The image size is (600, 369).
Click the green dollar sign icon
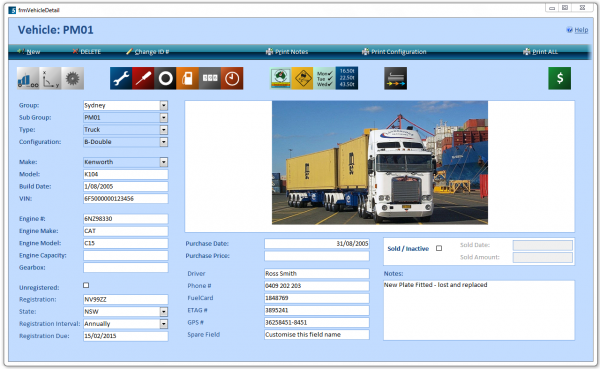click(x=559, y=78)
